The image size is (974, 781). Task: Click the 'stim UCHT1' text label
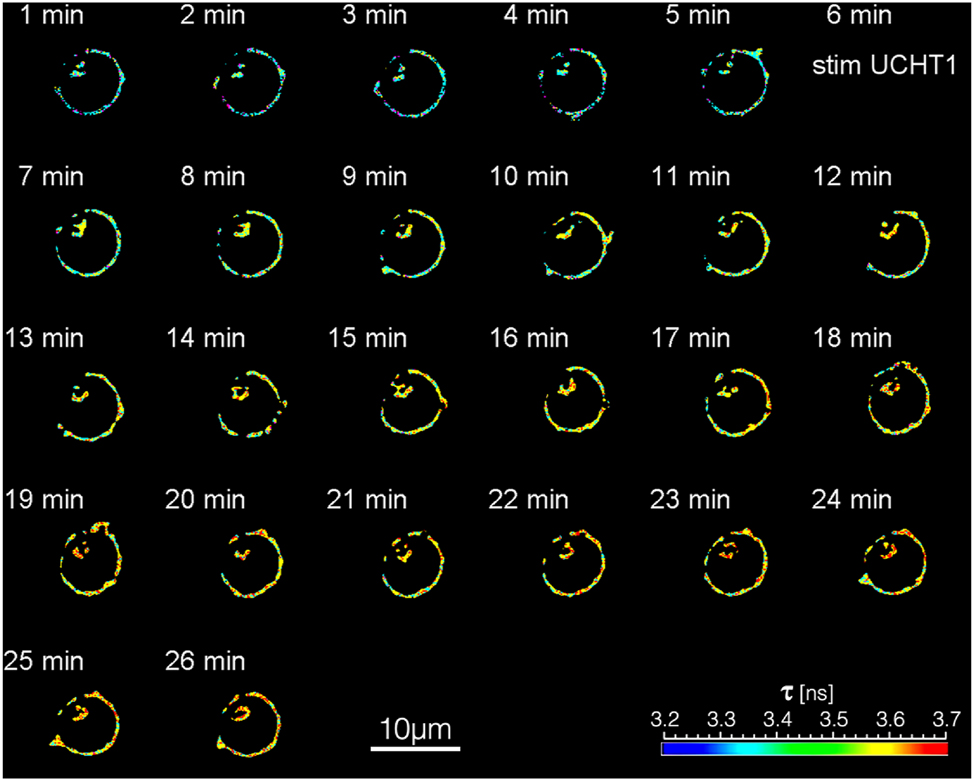point(881,67)
